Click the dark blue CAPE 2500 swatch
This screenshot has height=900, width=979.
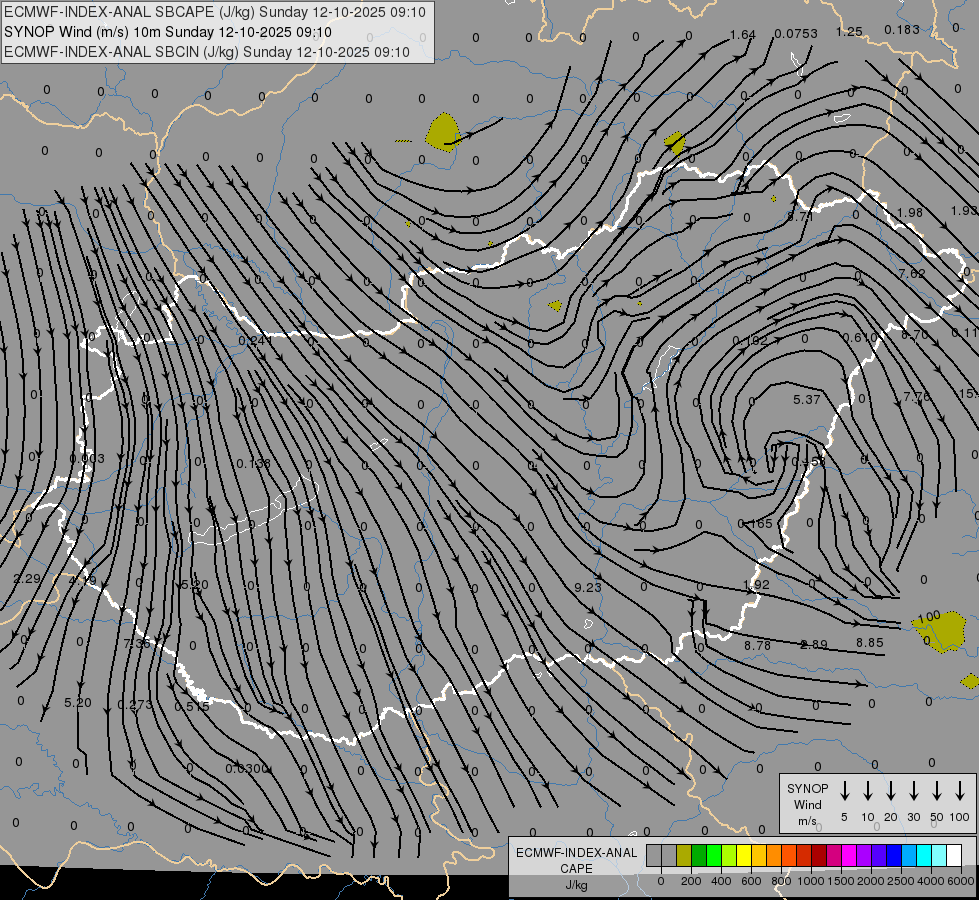tap(894, 855)
